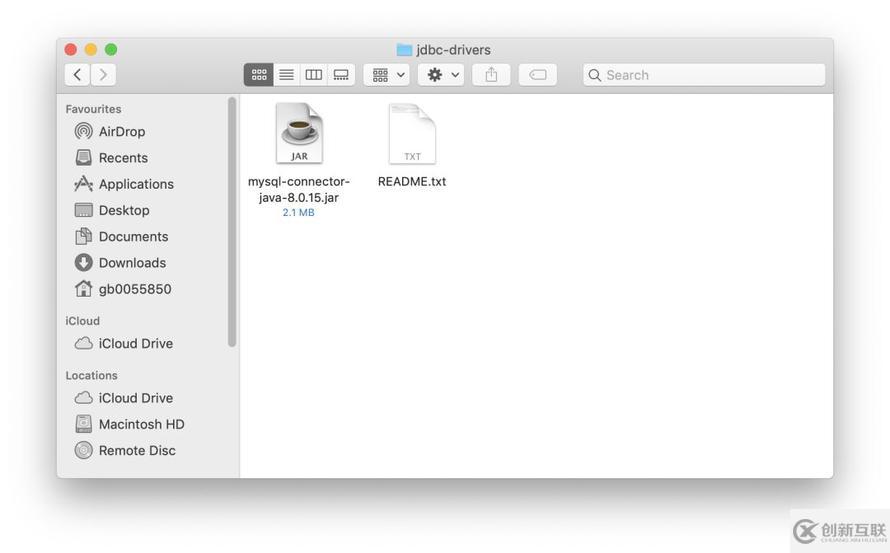Image resolution: width=890 pixels, height=553 pixels.
Task: Go back with the left chevron button
Action: tap(77, 74)
